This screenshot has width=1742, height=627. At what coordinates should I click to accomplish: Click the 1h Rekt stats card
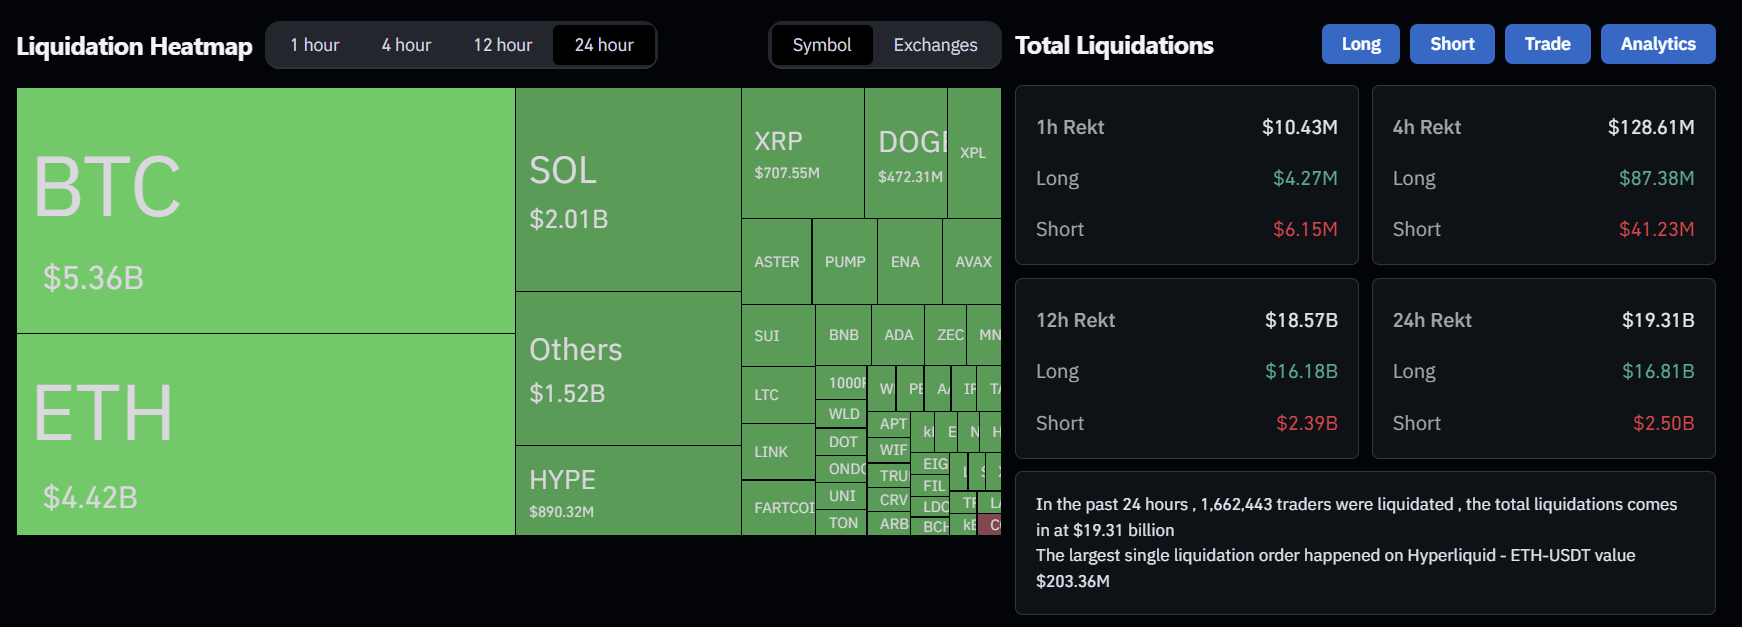(1186, 175)
